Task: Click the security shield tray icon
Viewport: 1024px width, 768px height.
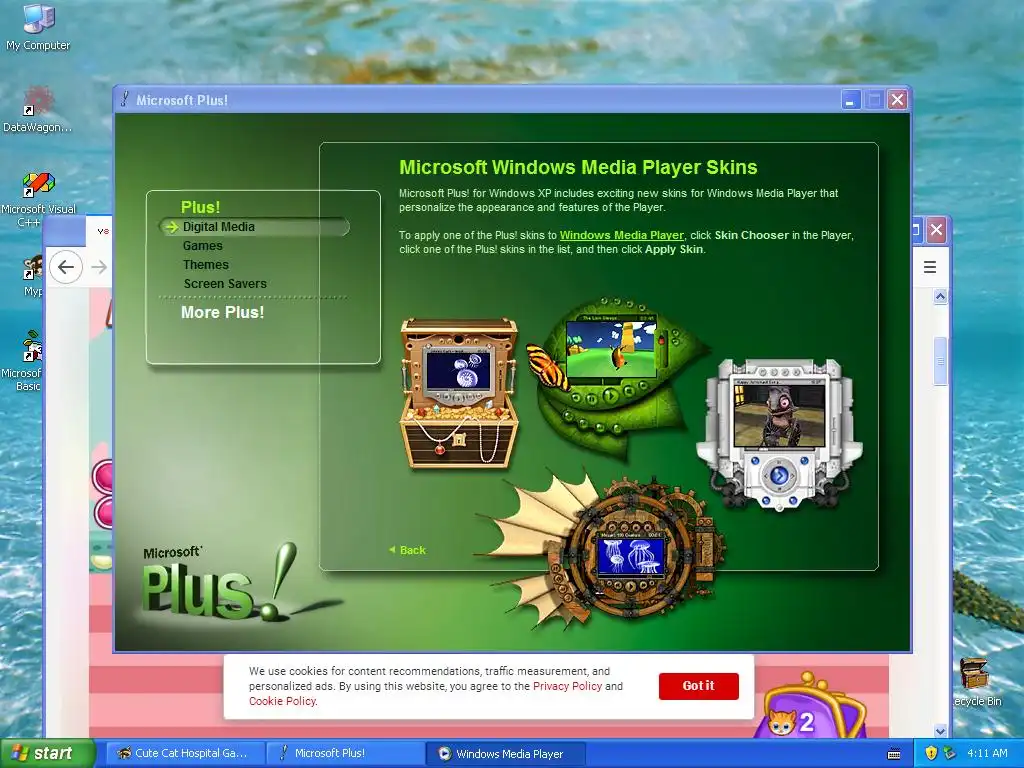Action: 931,753
